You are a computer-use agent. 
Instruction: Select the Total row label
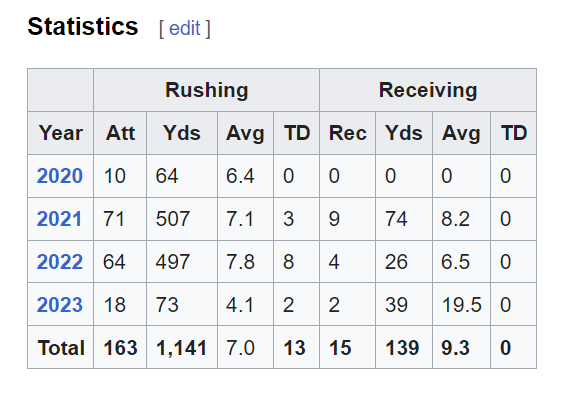point(61,348)
